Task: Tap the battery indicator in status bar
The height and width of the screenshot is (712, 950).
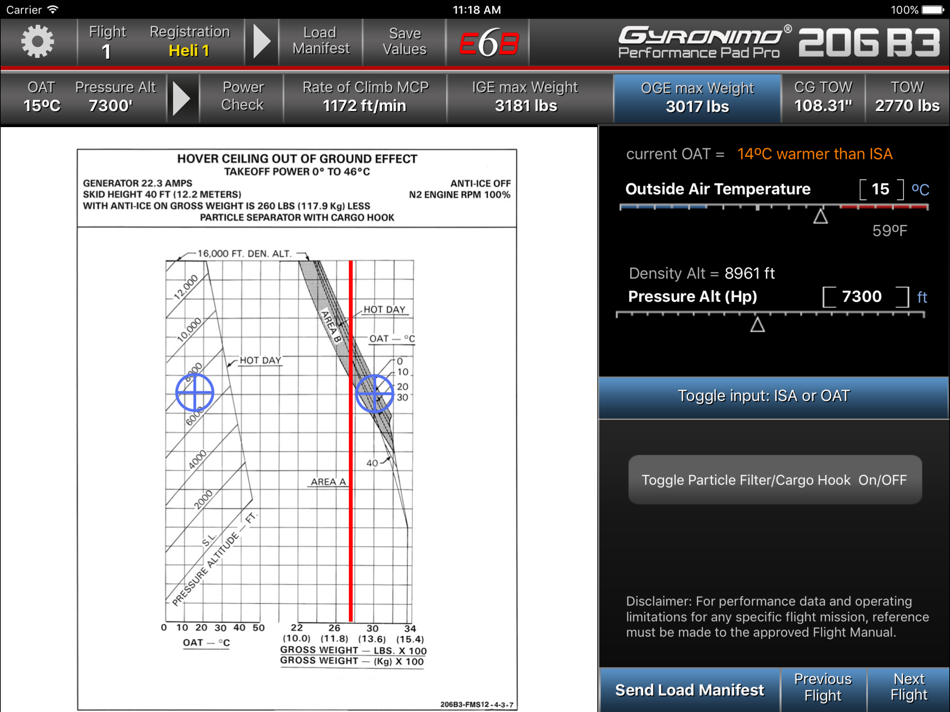Action: point(931,10)
